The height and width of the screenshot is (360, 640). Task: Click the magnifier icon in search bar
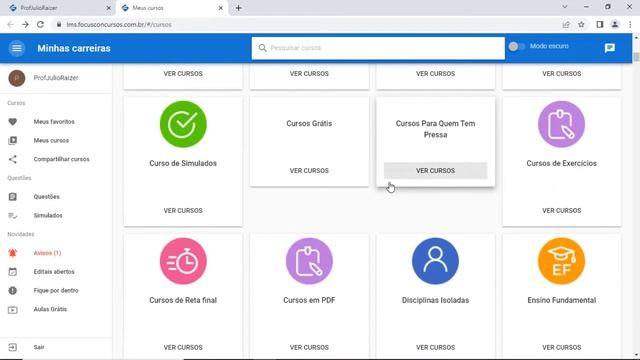coord(262,48)
